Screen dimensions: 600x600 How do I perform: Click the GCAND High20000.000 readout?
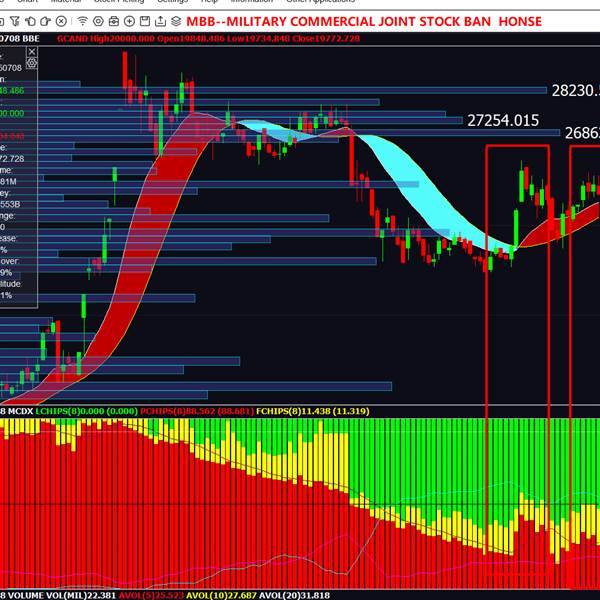(x=106, y=39)
